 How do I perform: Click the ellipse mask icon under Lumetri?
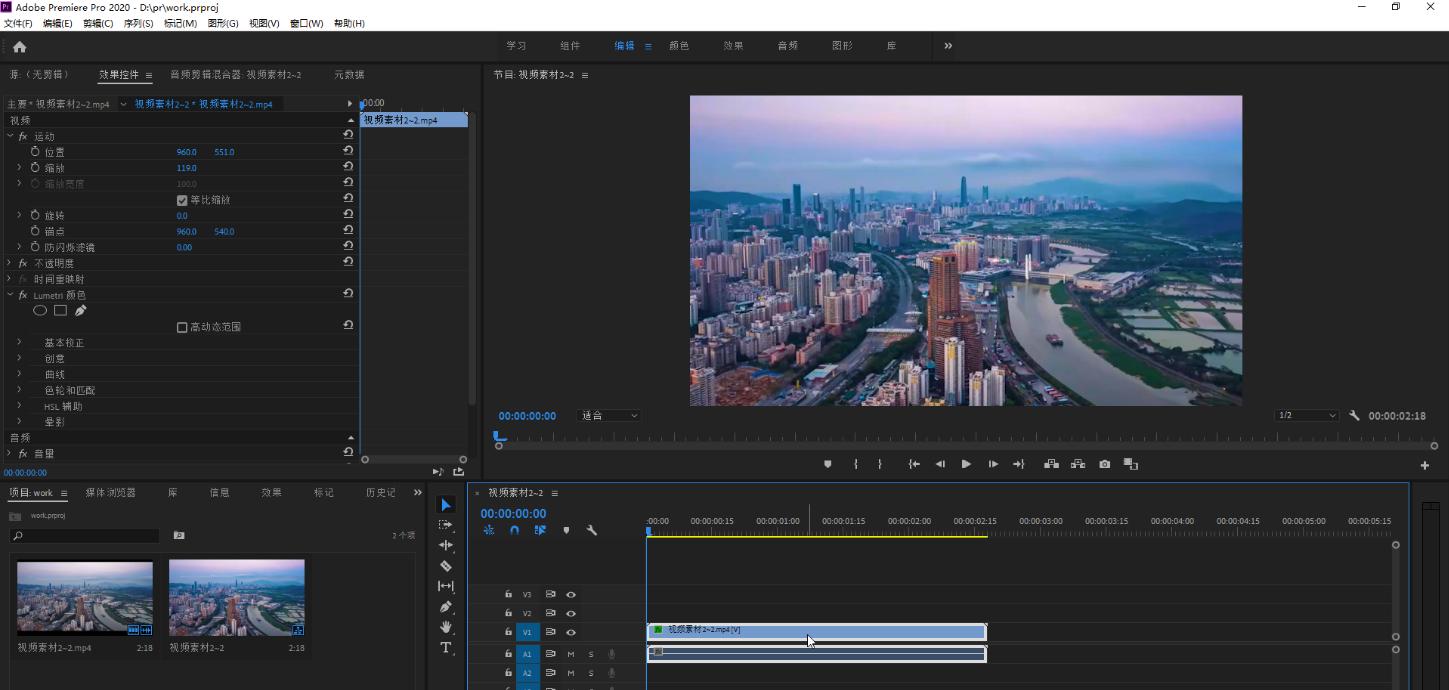coord(40,311)
